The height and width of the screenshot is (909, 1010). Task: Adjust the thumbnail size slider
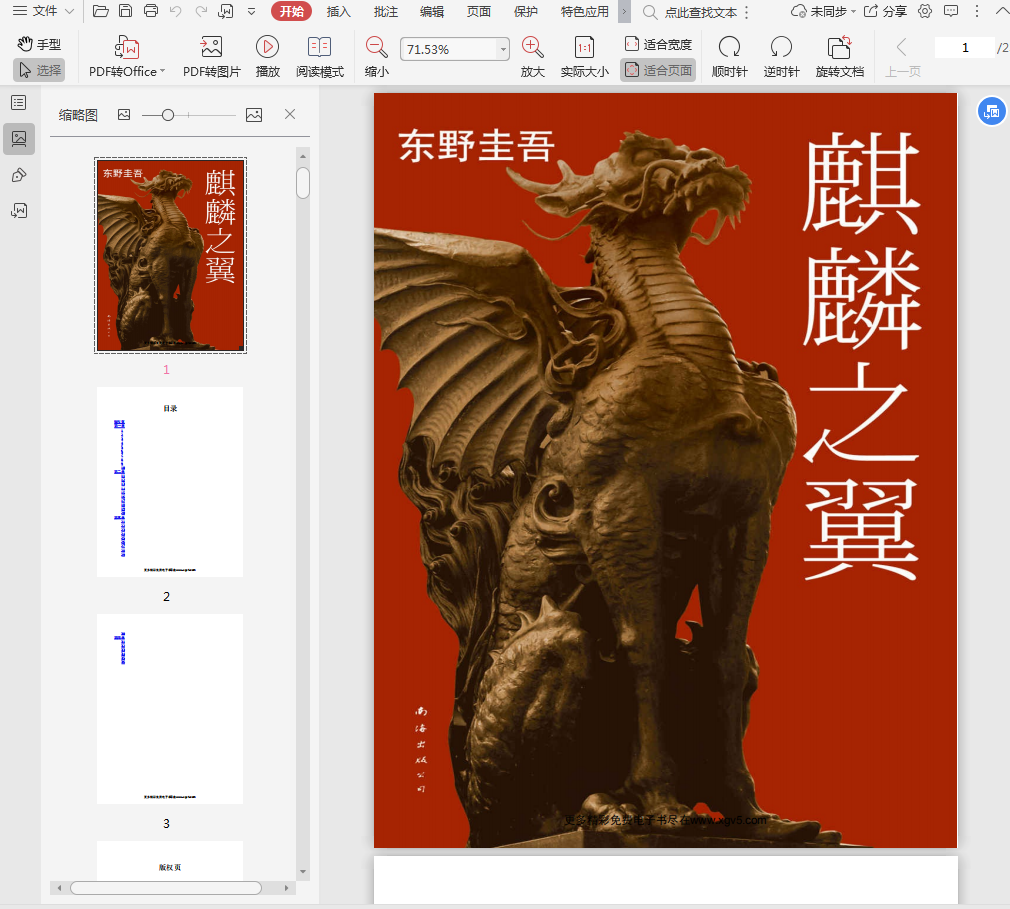pos(168,115)
